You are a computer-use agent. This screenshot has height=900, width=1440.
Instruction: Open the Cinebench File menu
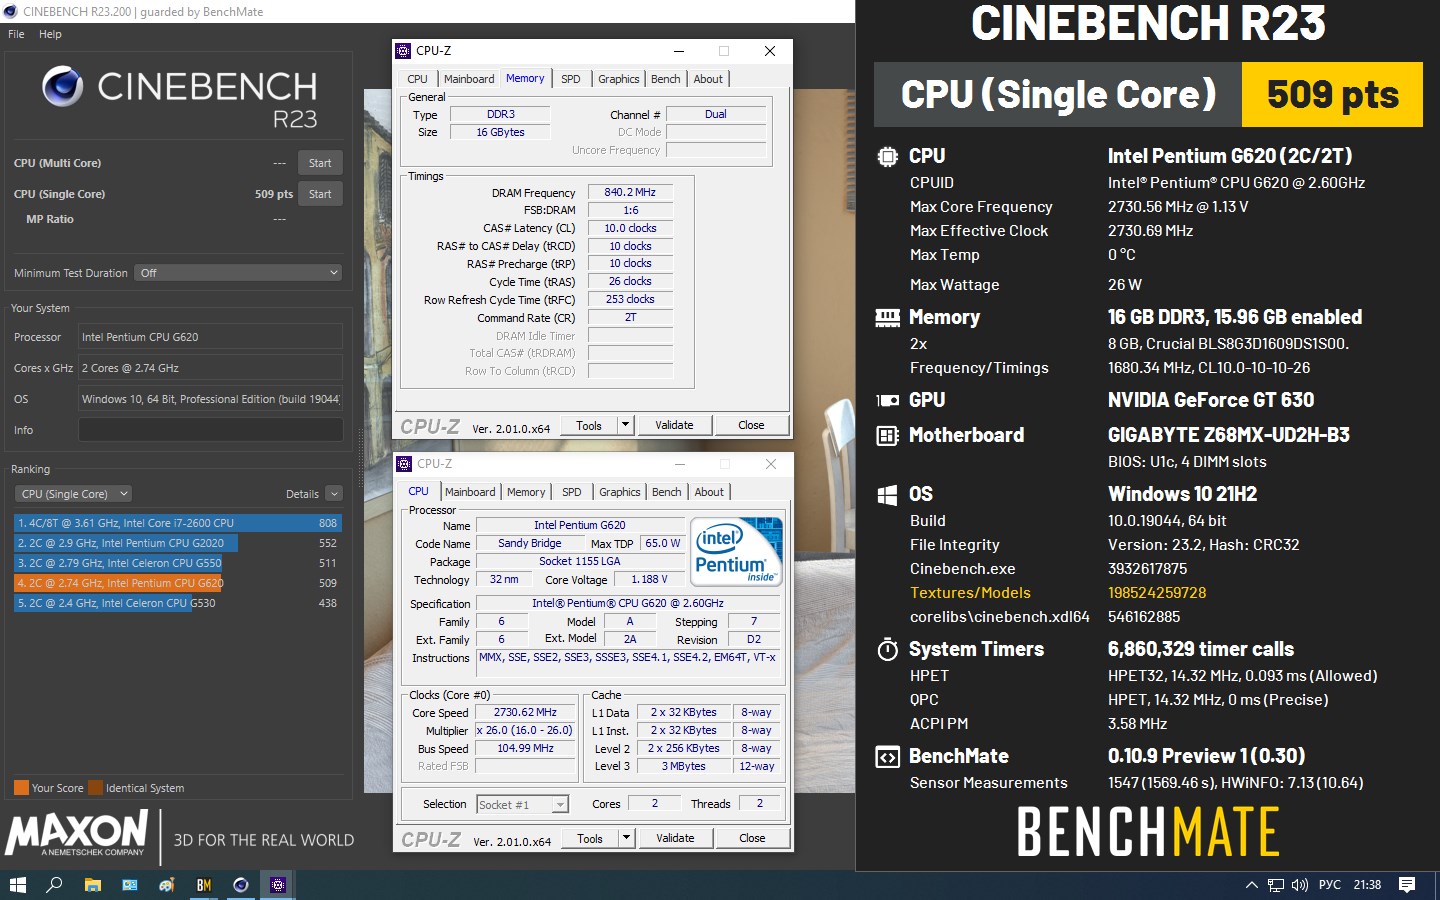coord(16,34)
